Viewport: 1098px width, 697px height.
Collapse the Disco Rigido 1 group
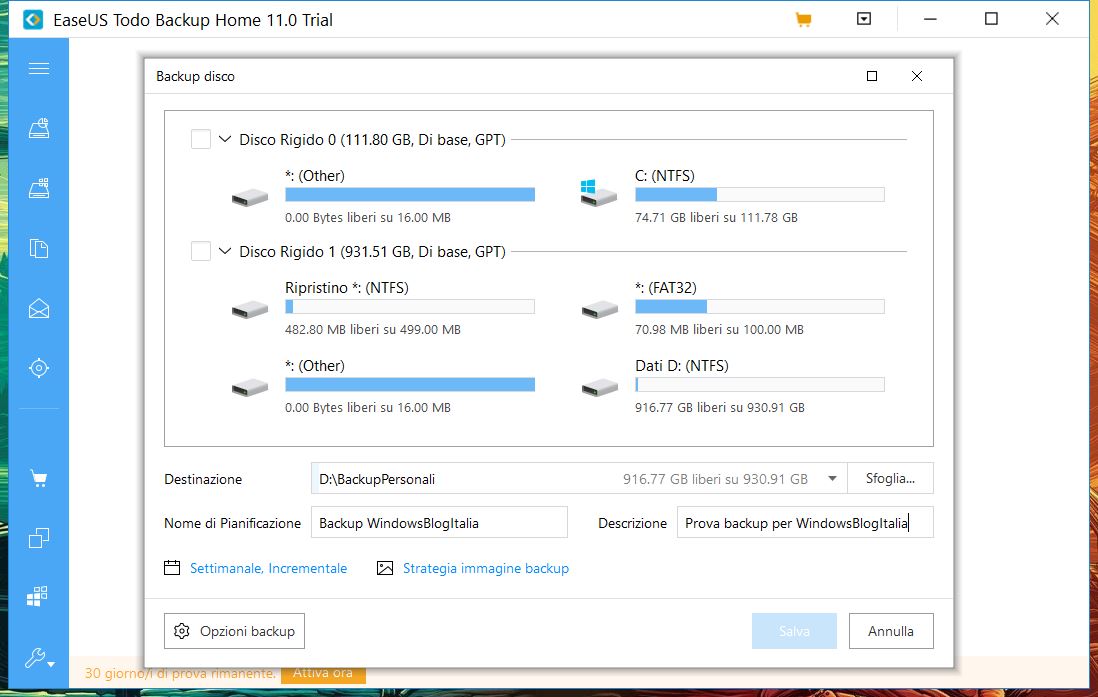coord(225,251)
